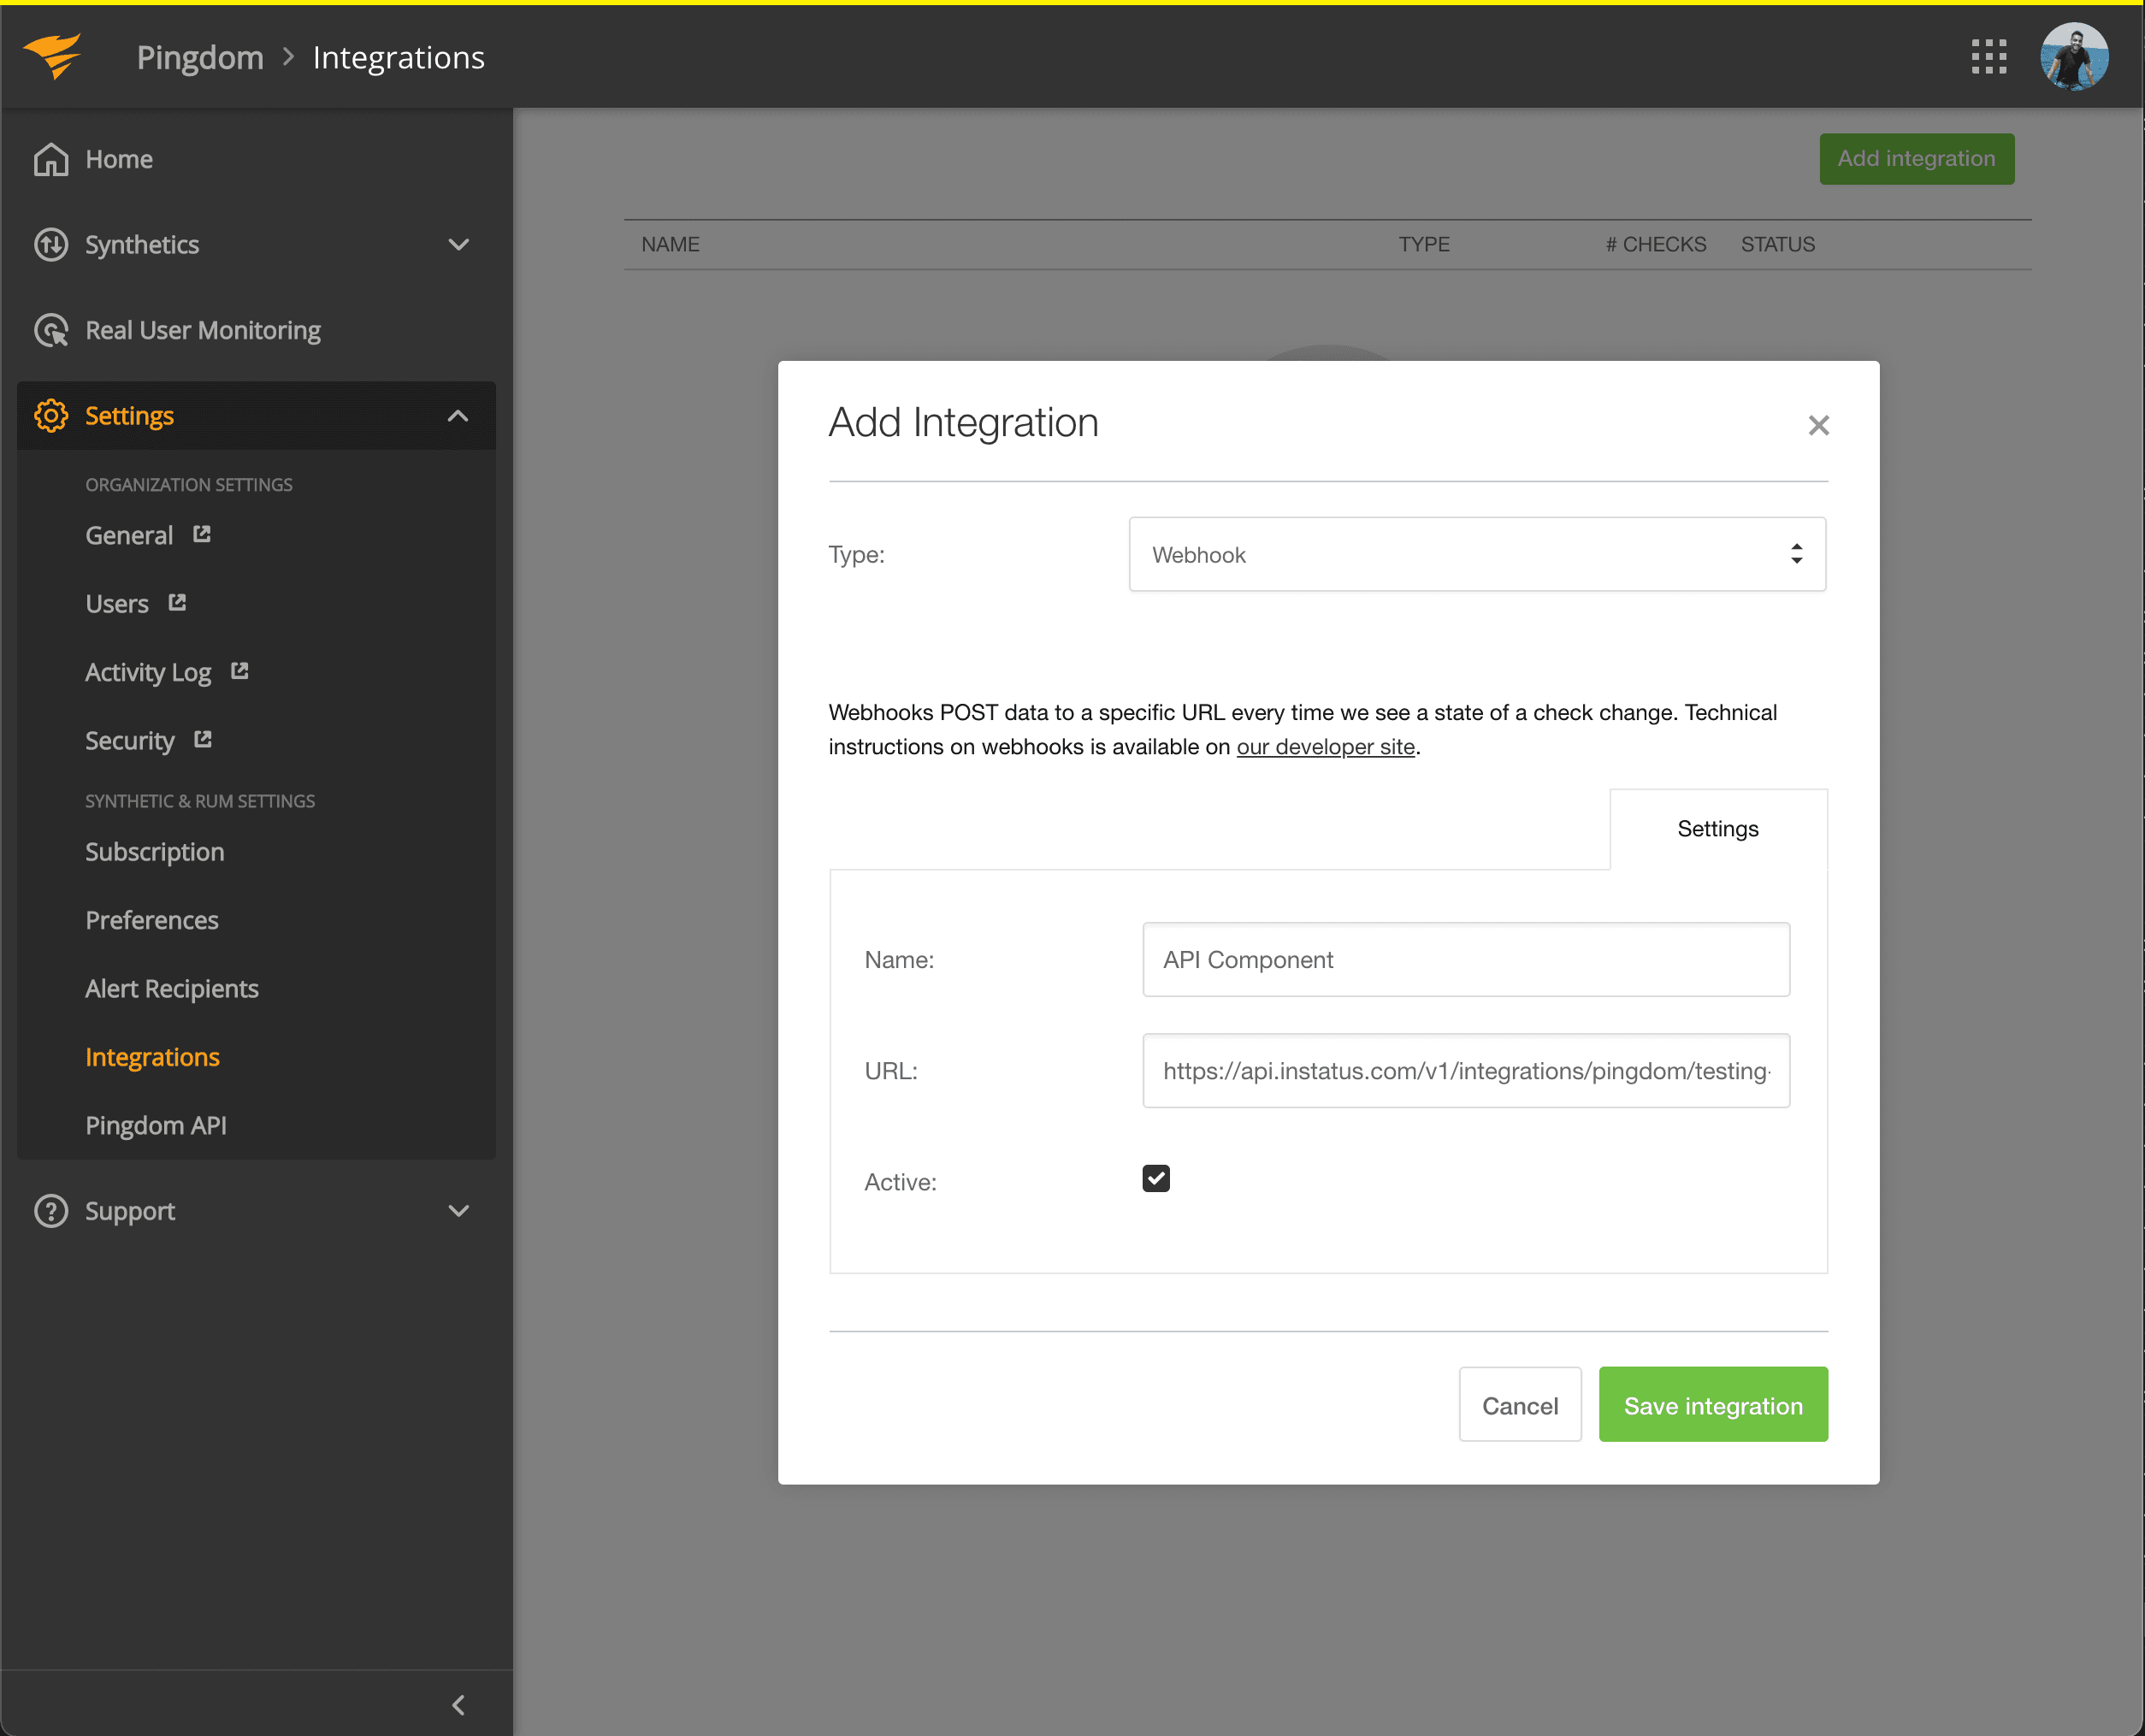This screenshot has width=2145, height=1736.
Task: Expand the Settings section in sidebar
Action: (x=457, y=415)
